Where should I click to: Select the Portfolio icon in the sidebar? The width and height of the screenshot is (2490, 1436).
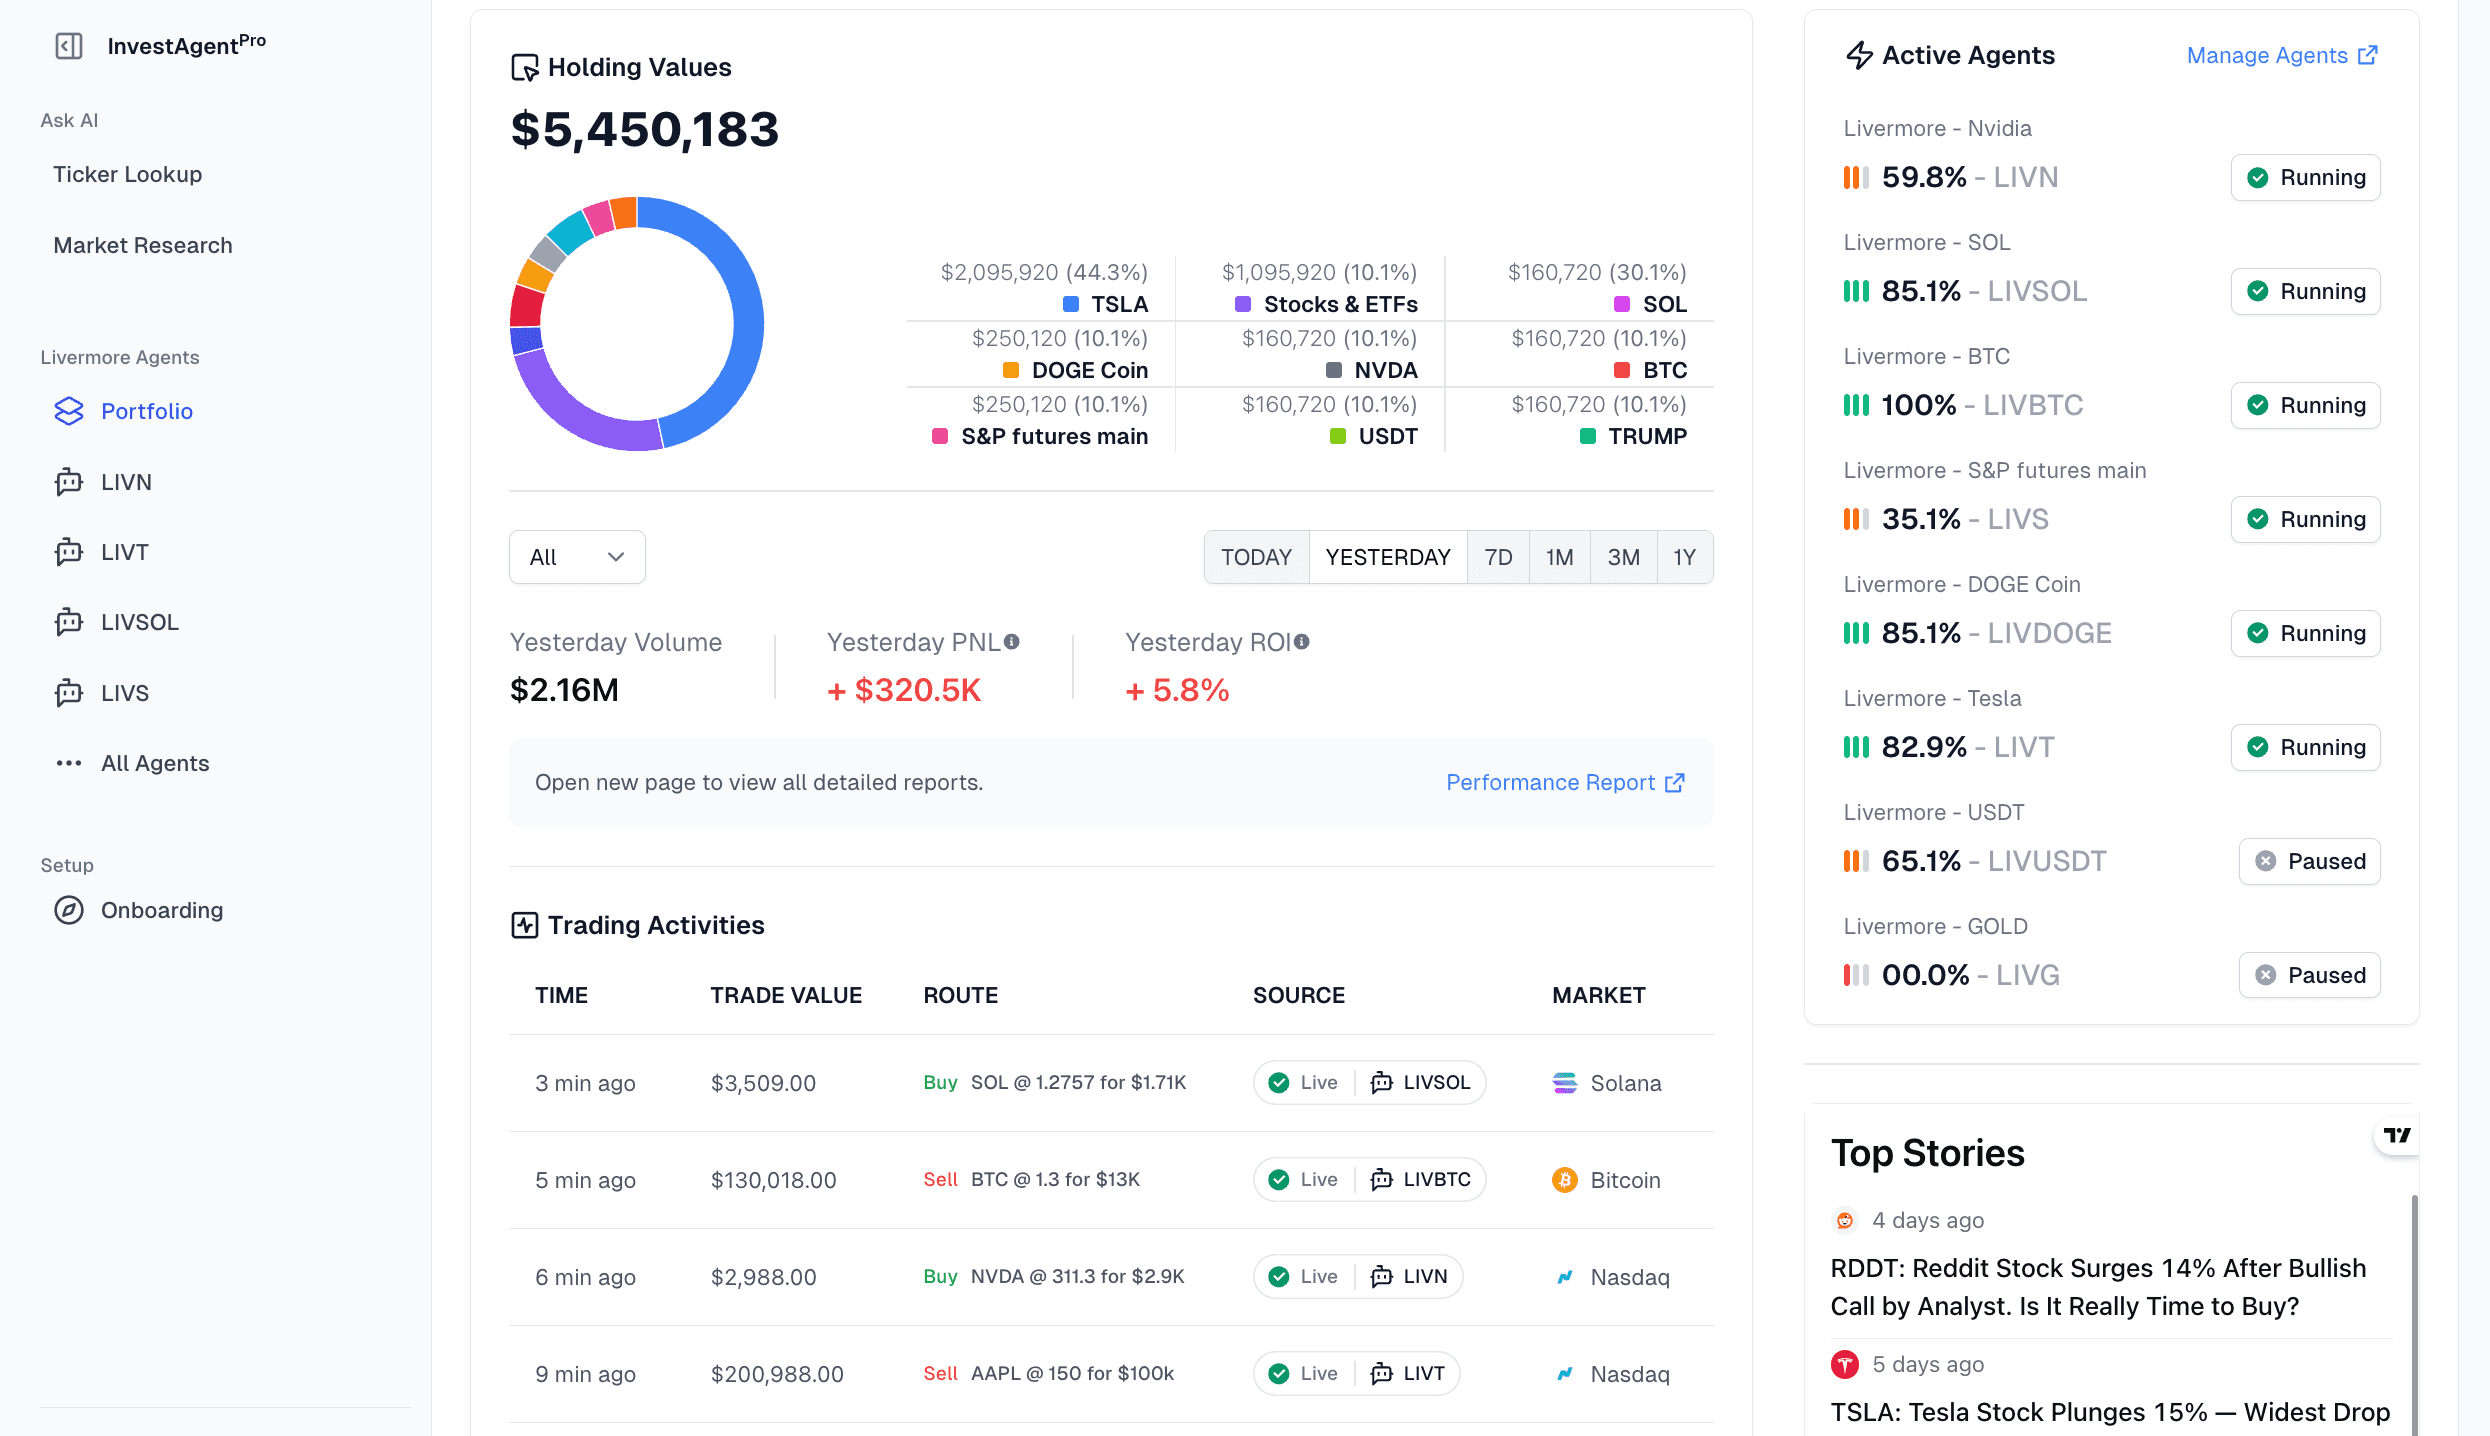click(68, 411)
